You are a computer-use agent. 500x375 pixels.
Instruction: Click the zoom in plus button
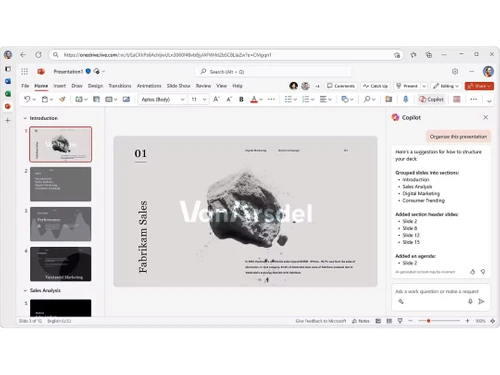tap(467, 321)
